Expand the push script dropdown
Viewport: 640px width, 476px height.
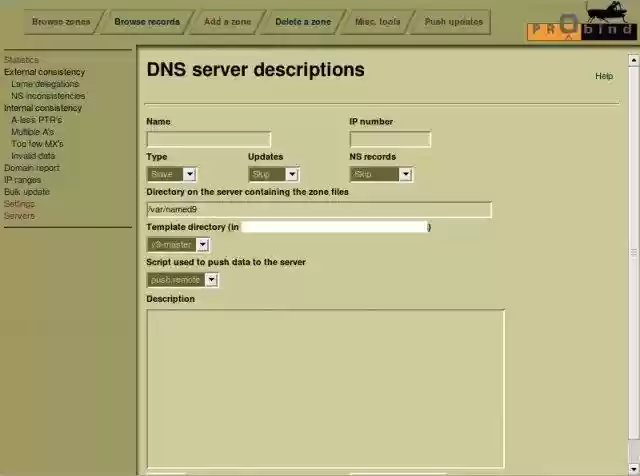click(182, 280)
